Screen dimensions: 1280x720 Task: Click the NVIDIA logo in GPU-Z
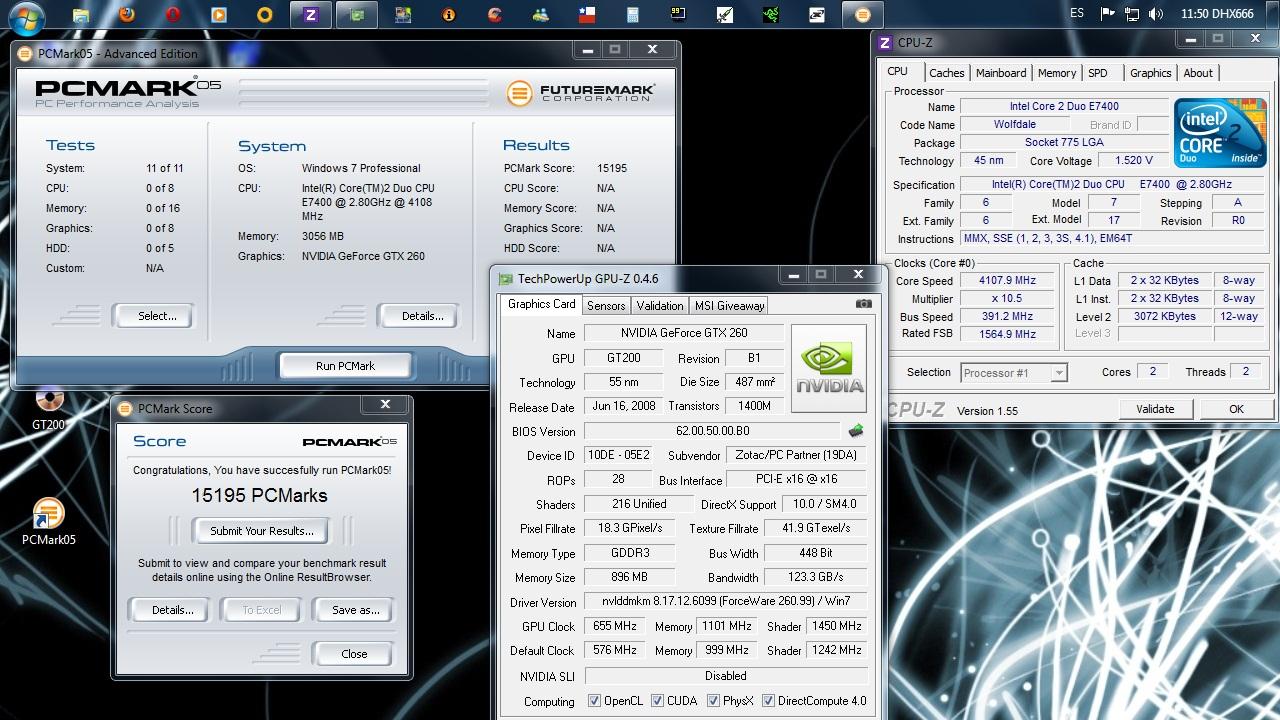coord(829,368)
